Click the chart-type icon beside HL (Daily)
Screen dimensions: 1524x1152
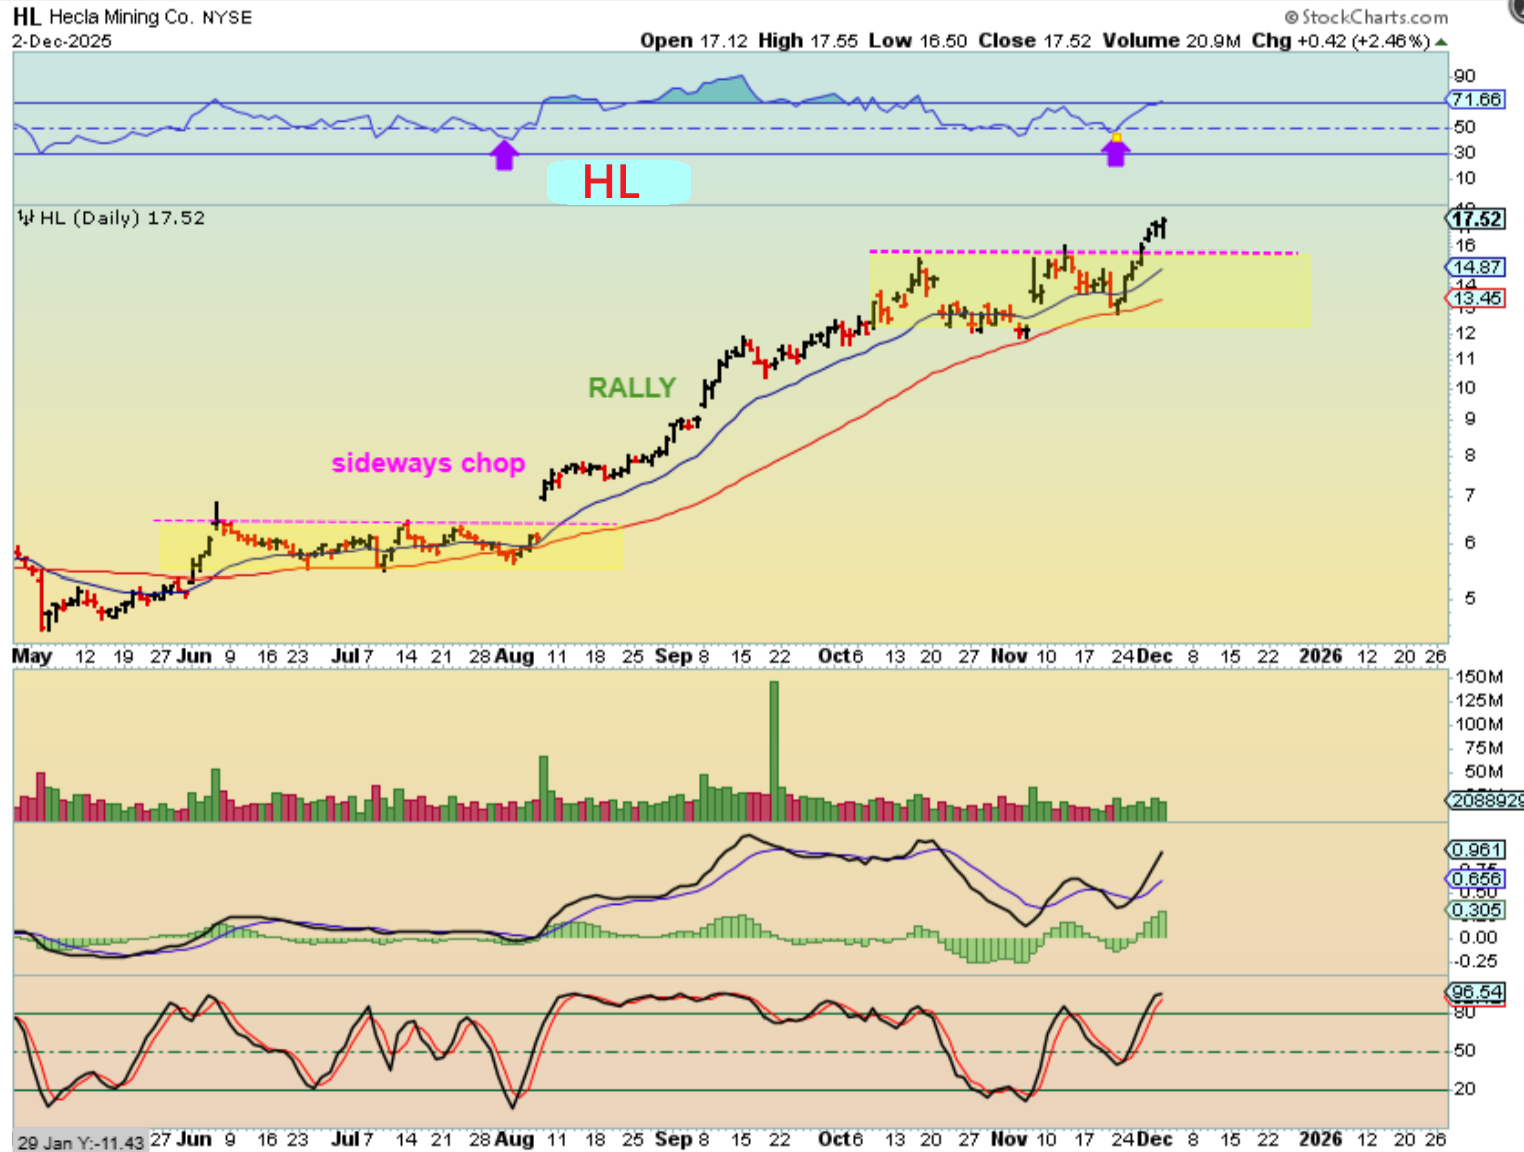click(x=26, y=218)
